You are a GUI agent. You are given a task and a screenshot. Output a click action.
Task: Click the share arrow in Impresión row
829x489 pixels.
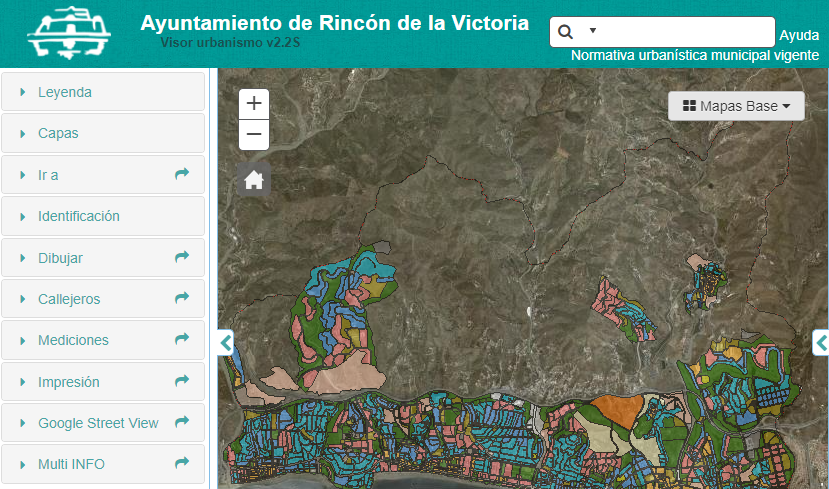pos(182,381)
